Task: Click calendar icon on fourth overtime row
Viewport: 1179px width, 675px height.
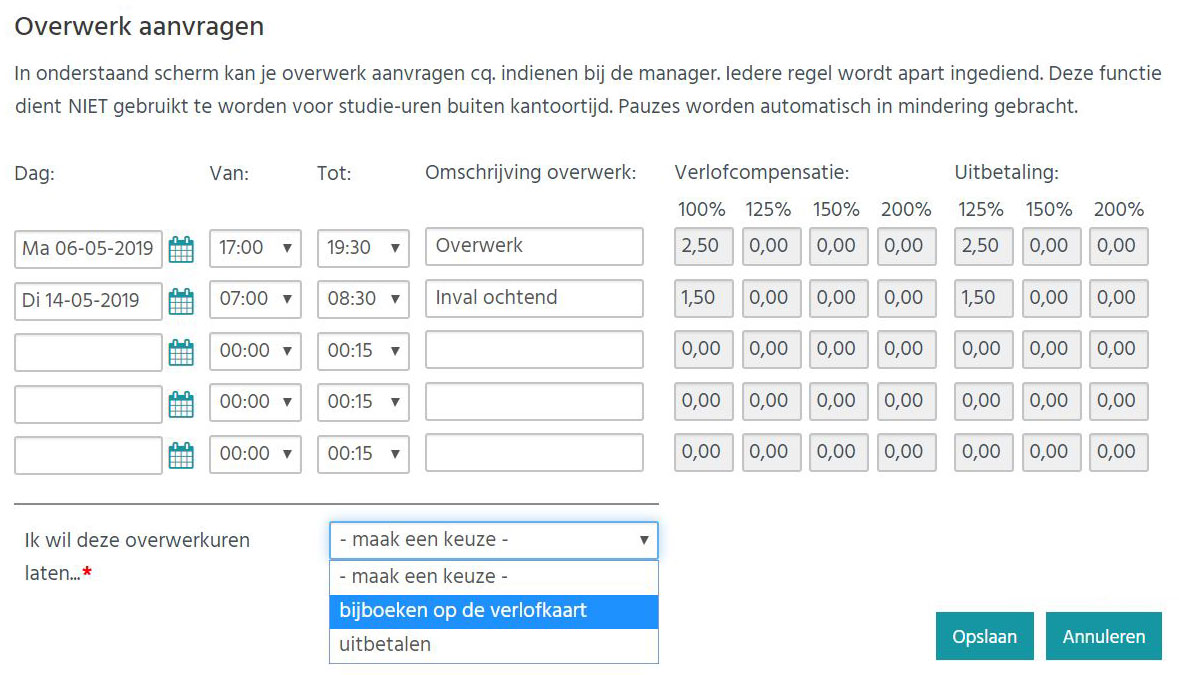Action: click(181, 404)
